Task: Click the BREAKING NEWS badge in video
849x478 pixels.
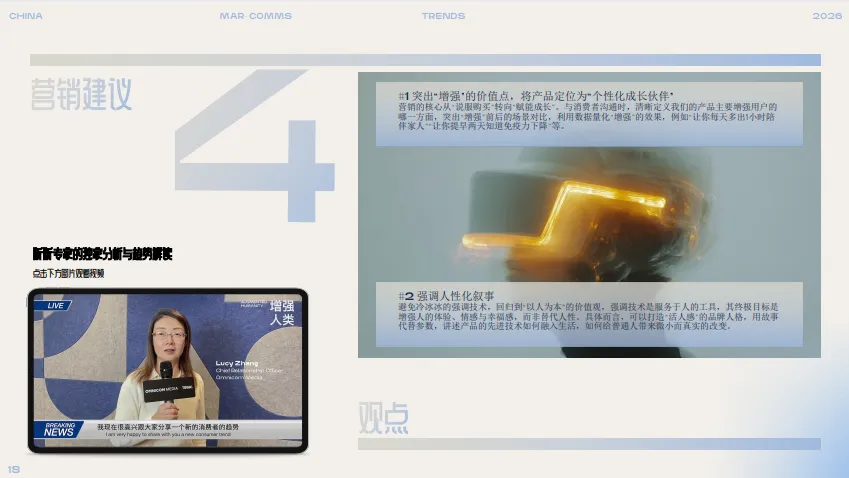Action: coord(58,429)
